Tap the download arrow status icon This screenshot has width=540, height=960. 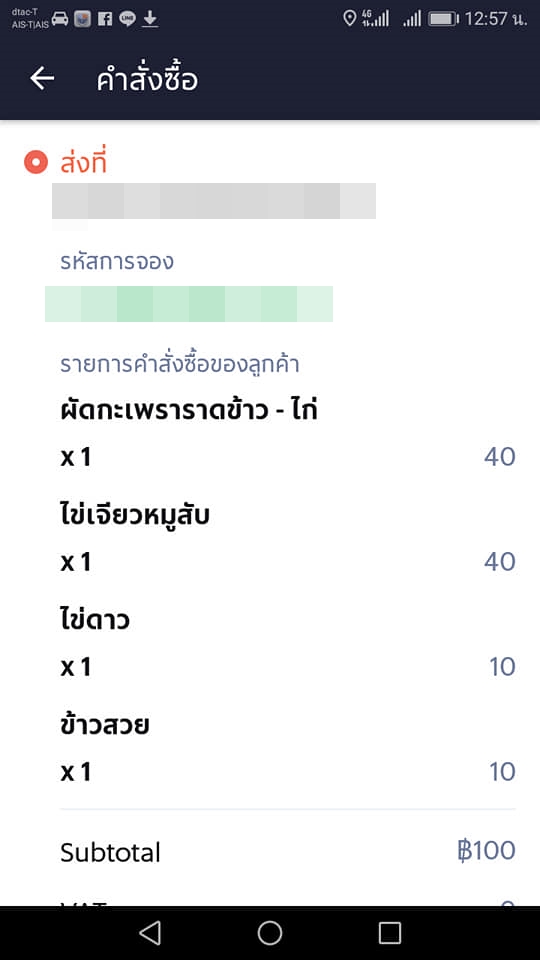(150, 19)
